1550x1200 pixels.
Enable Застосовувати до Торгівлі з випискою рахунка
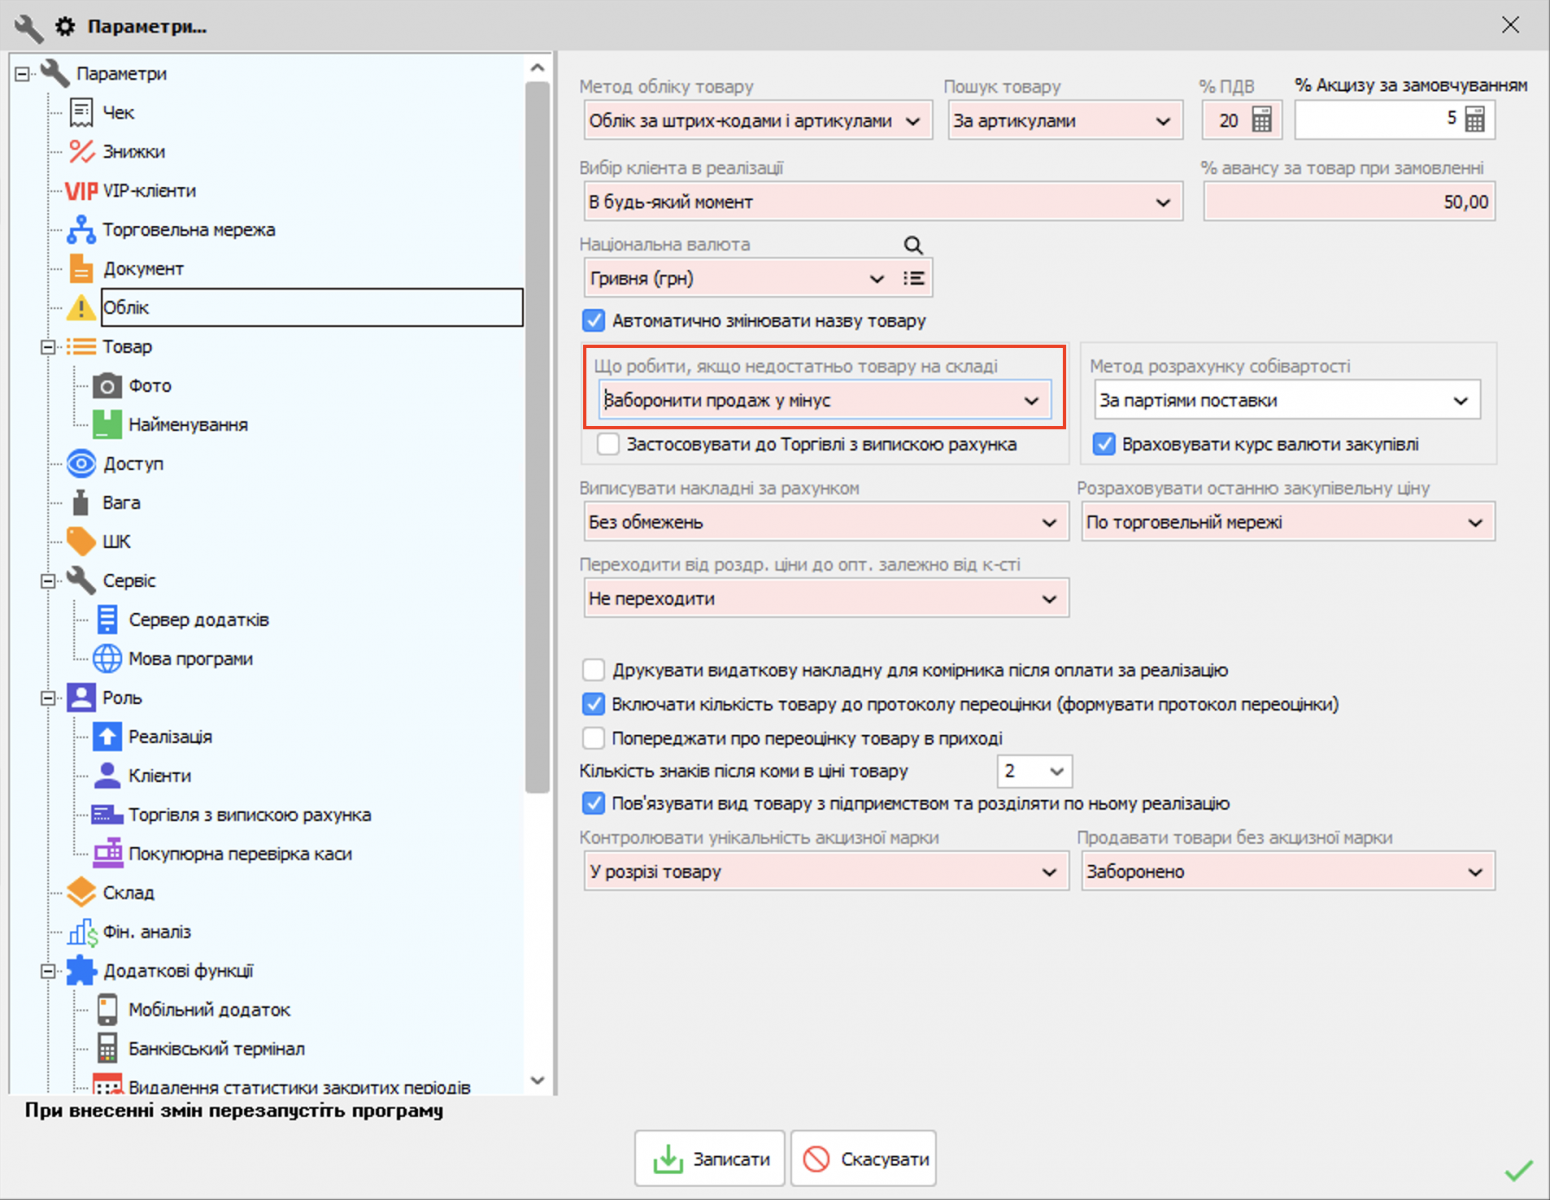608,444
